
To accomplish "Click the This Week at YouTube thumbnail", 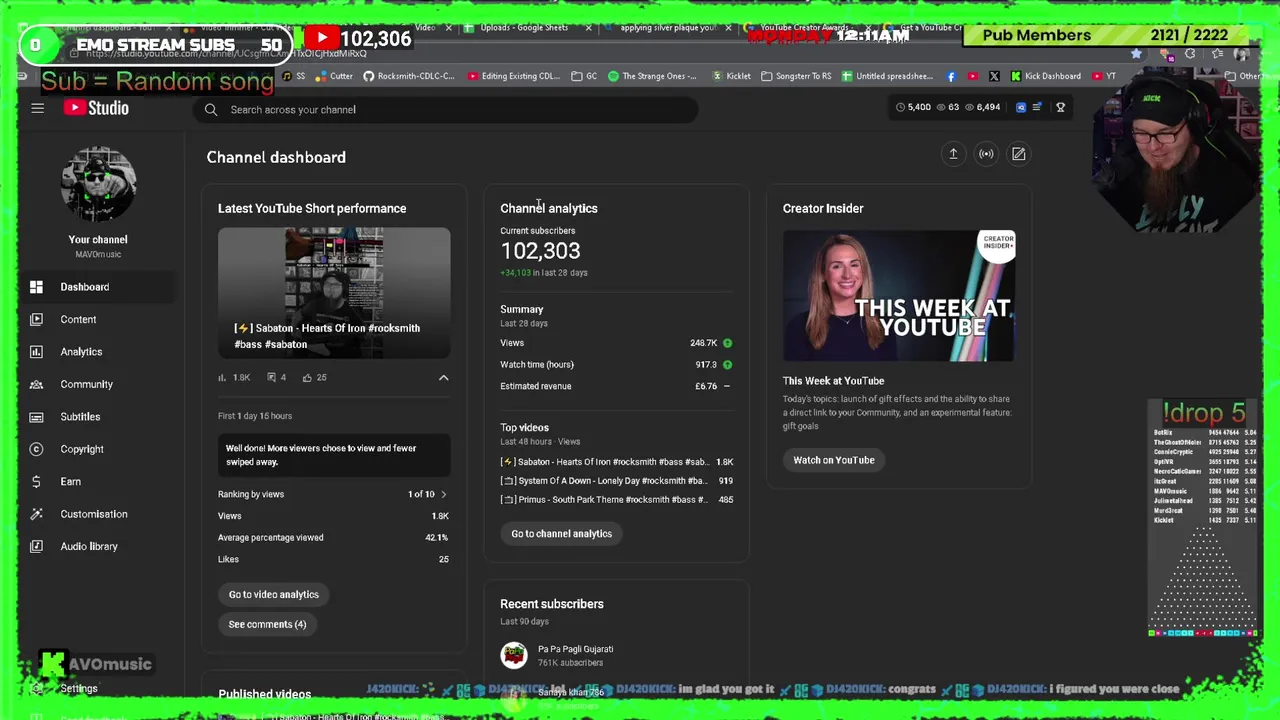I will click(899, 296).
